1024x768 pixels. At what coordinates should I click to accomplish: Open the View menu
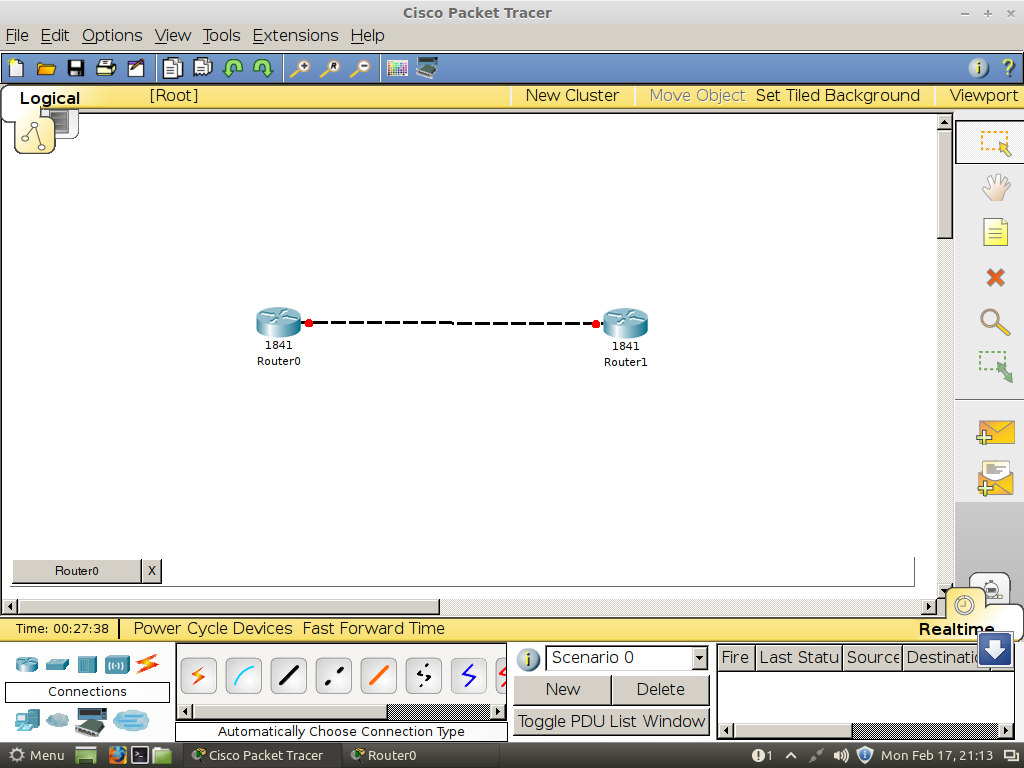click(x=172, y=36)
